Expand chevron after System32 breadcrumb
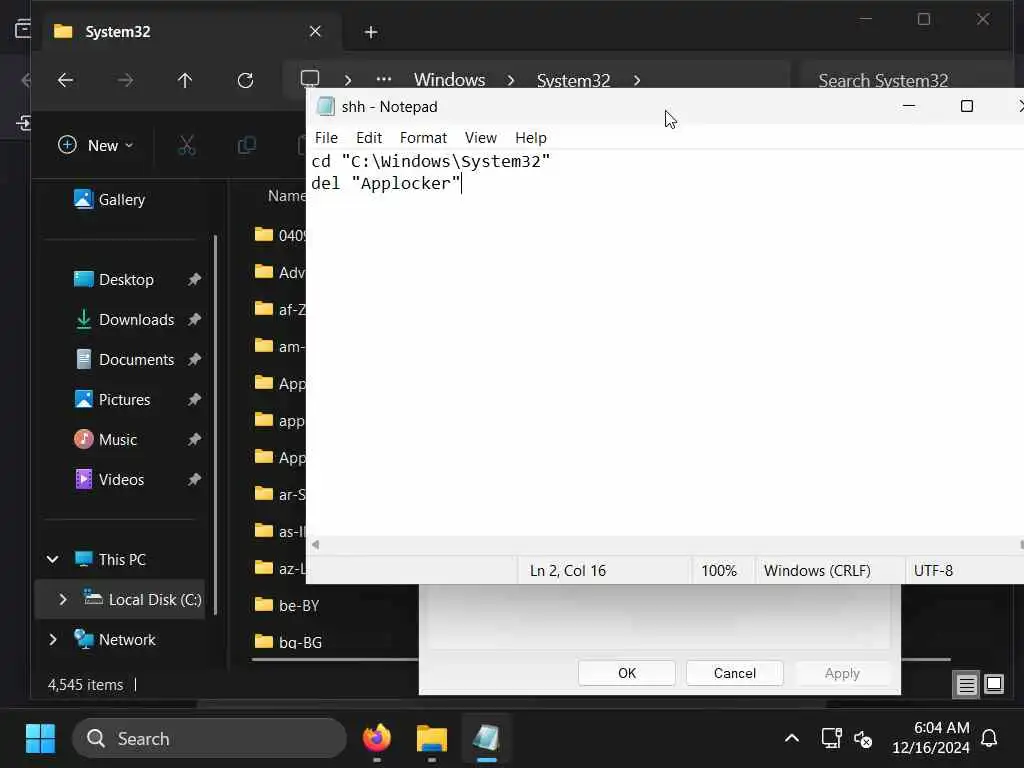Viewport: 1024px width, 768px height. (x=637, y=81)
